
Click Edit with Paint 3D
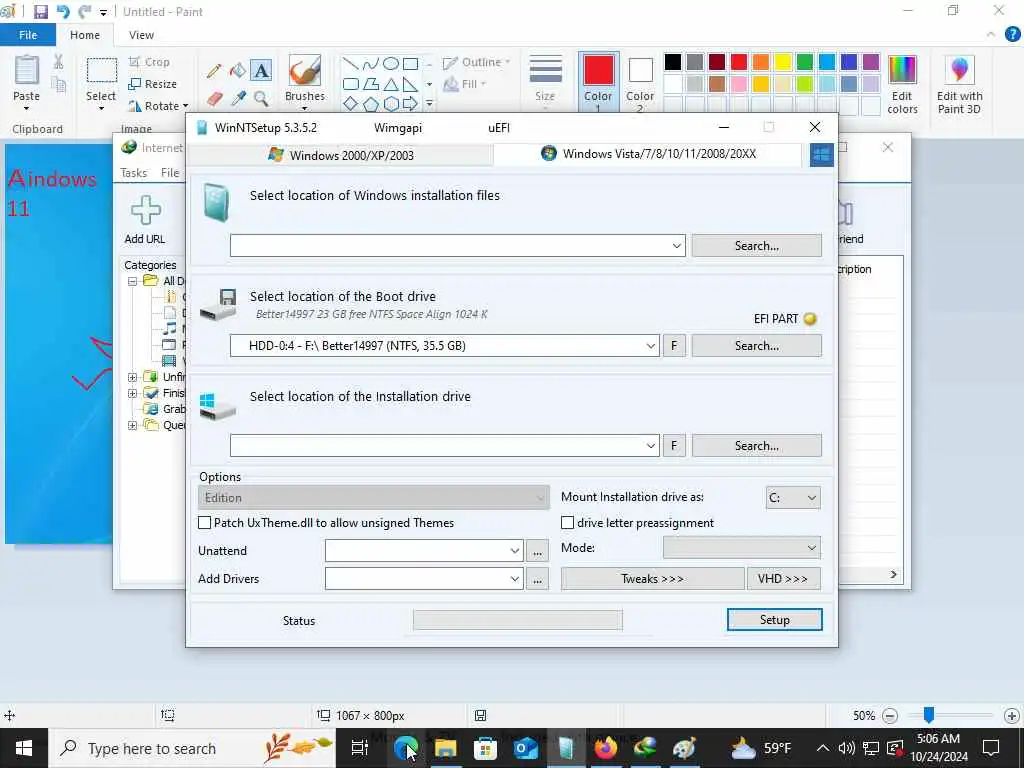point(959,84)
